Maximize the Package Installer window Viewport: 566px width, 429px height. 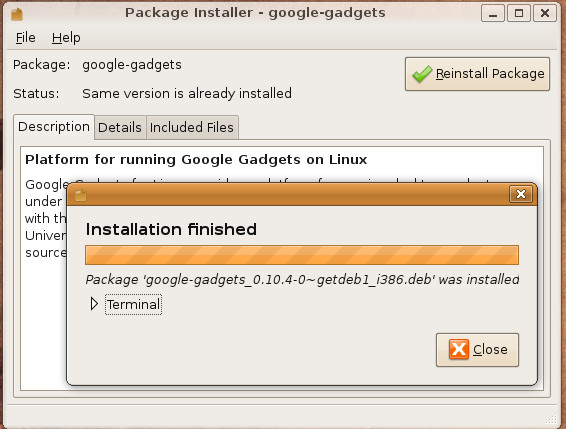point(519,14)
